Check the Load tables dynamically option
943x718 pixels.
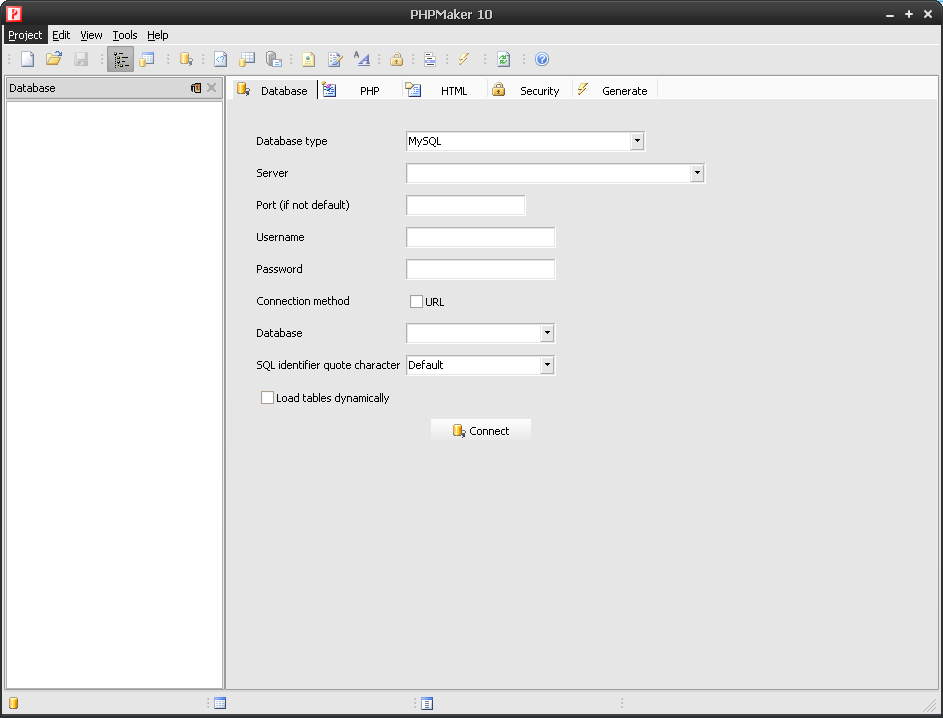(x=267, y=398)
